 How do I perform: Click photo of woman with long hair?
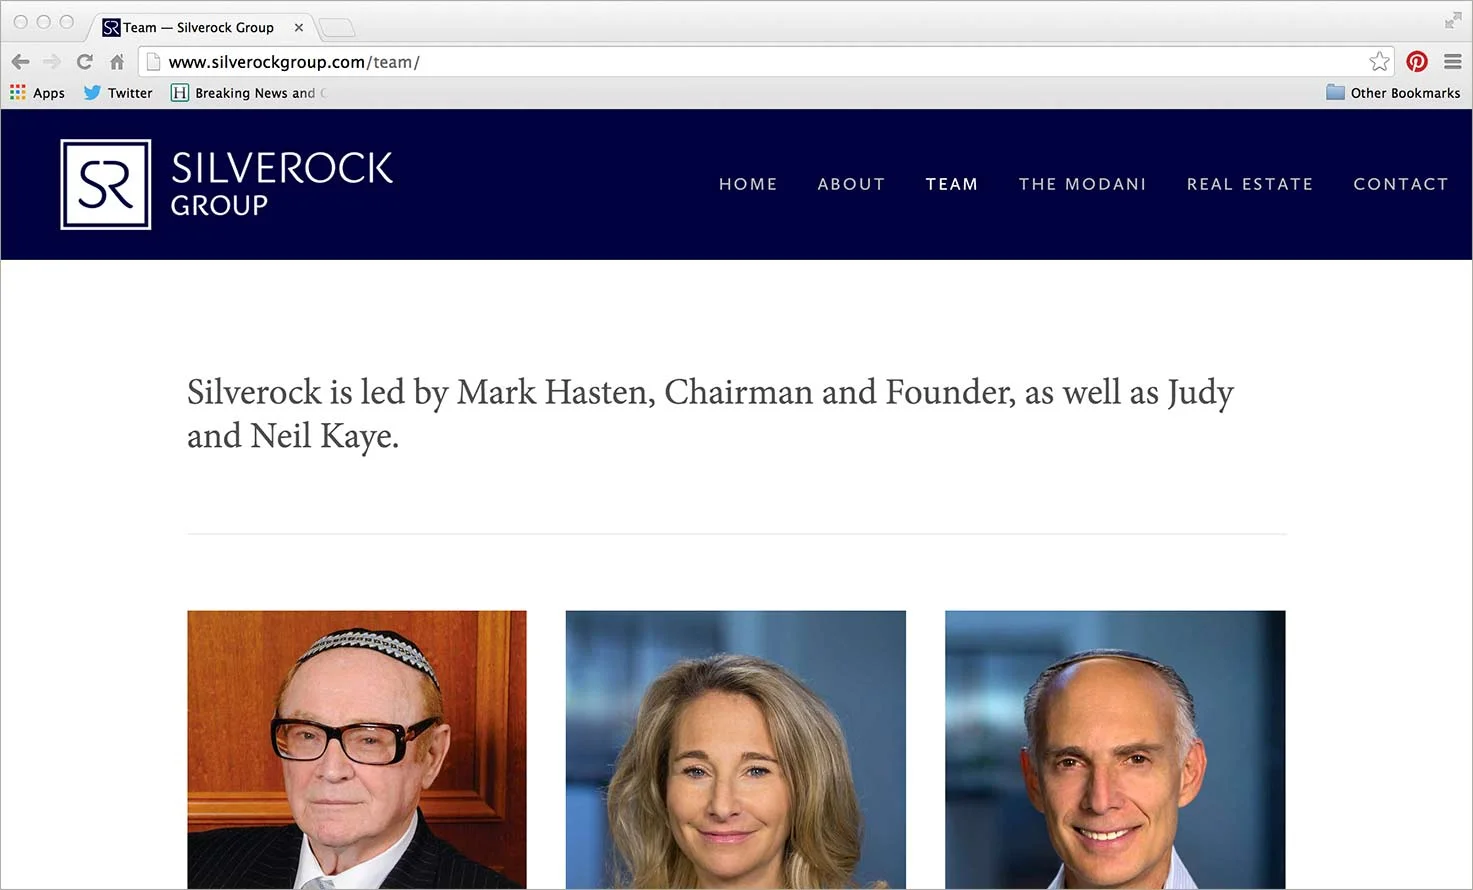[x=736, y=750]
